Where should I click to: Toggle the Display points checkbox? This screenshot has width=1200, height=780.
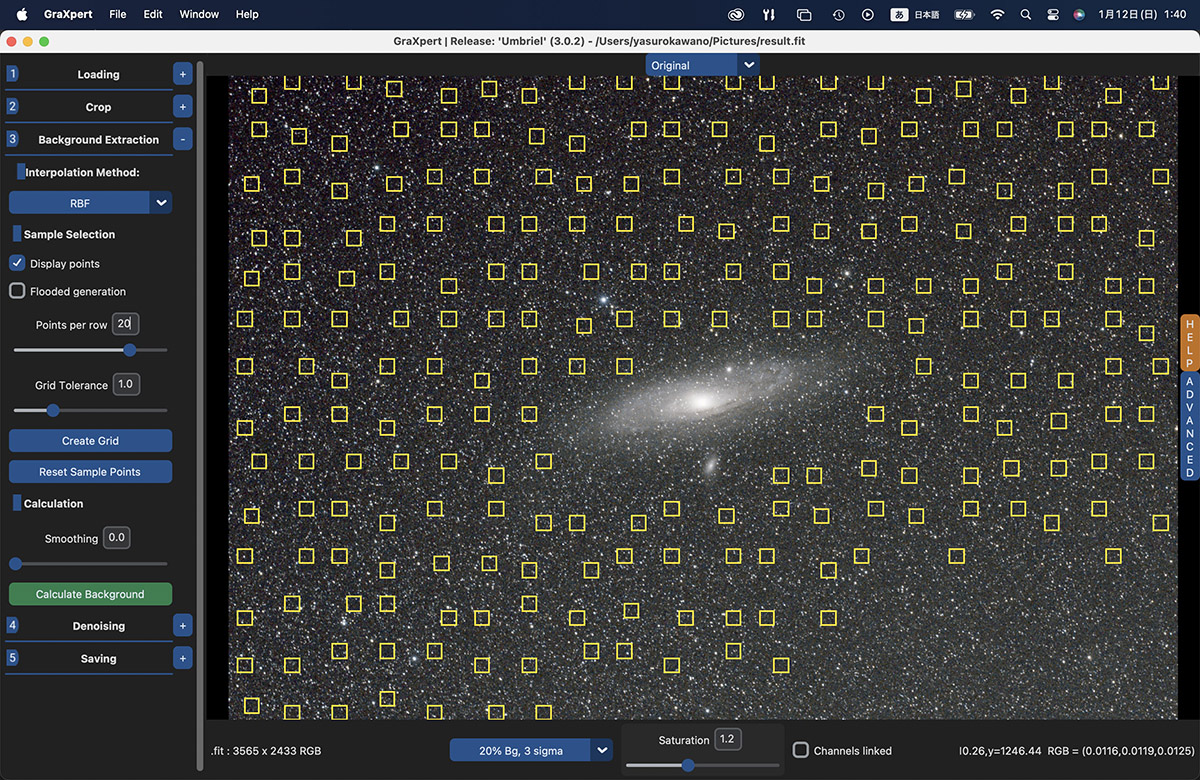[x=17, y=263]
